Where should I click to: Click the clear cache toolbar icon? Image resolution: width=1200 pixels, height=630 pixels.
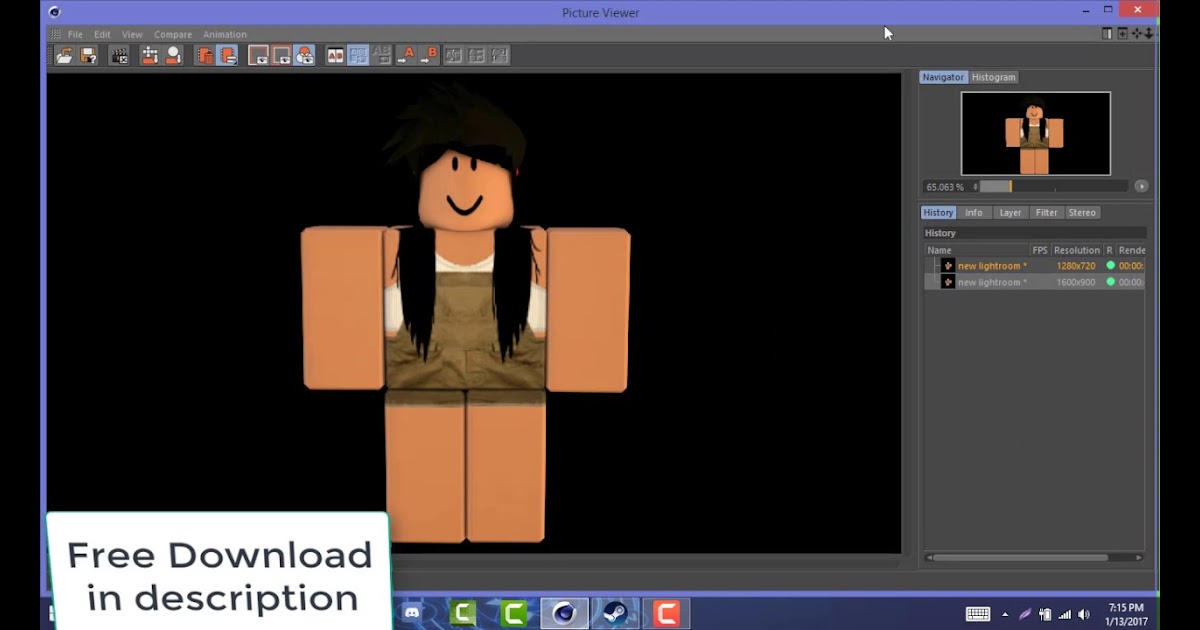point(150,56)
